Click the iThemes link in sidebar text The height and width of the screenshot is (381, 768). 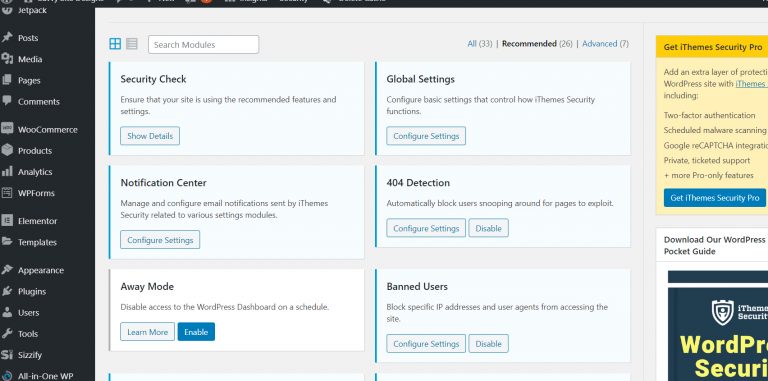click(x=751, y=84)
